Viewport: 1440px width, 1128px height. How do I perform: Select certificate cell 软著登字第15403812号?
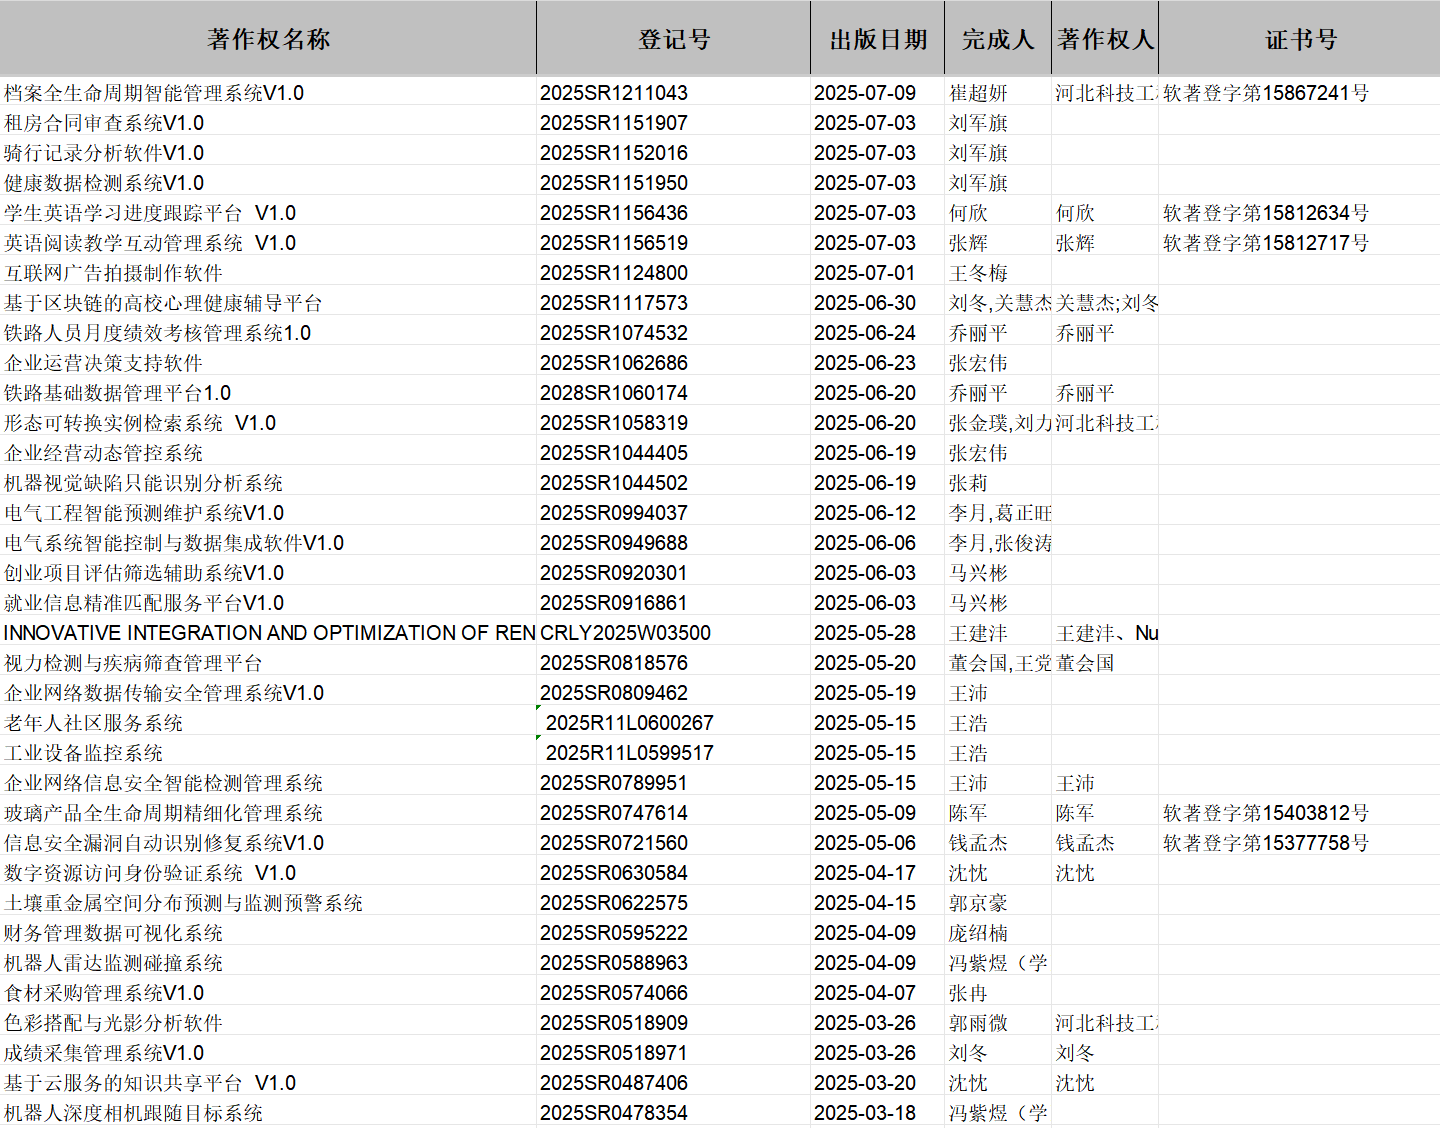click(x=1265, y=813)
